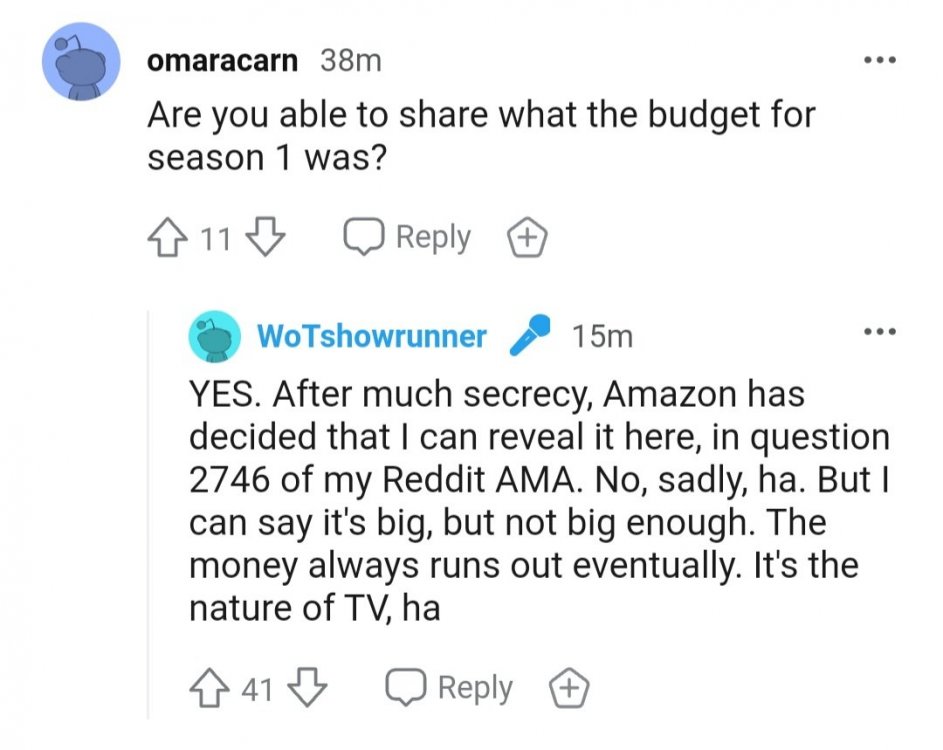Reply to WoTshowrunner's answer
The width and height of the screenshot is (943, 750).
click(450, 688)
